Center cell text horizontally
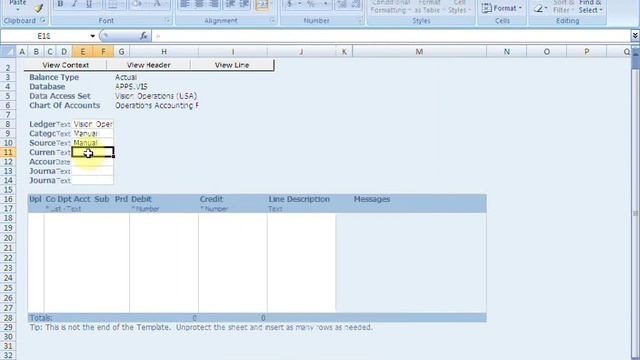640x360 pixels. (x=199, y=4)
